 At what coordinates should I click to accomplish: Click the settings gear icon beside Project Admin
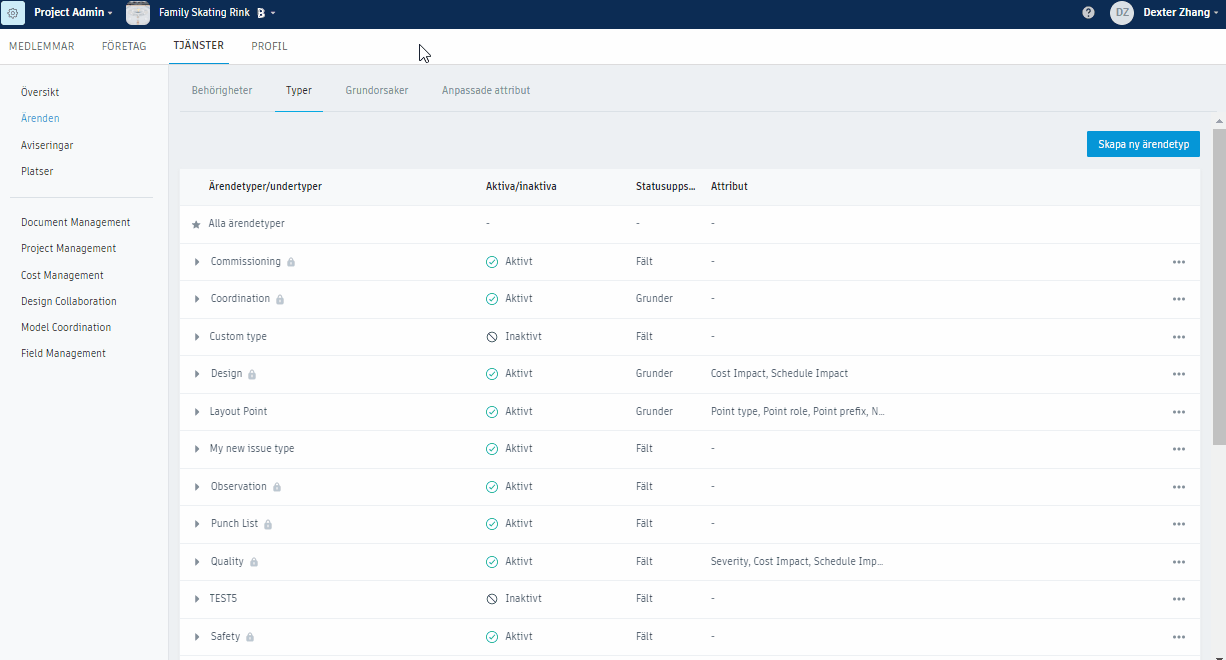pyautogui.click(x=13, y=13)
